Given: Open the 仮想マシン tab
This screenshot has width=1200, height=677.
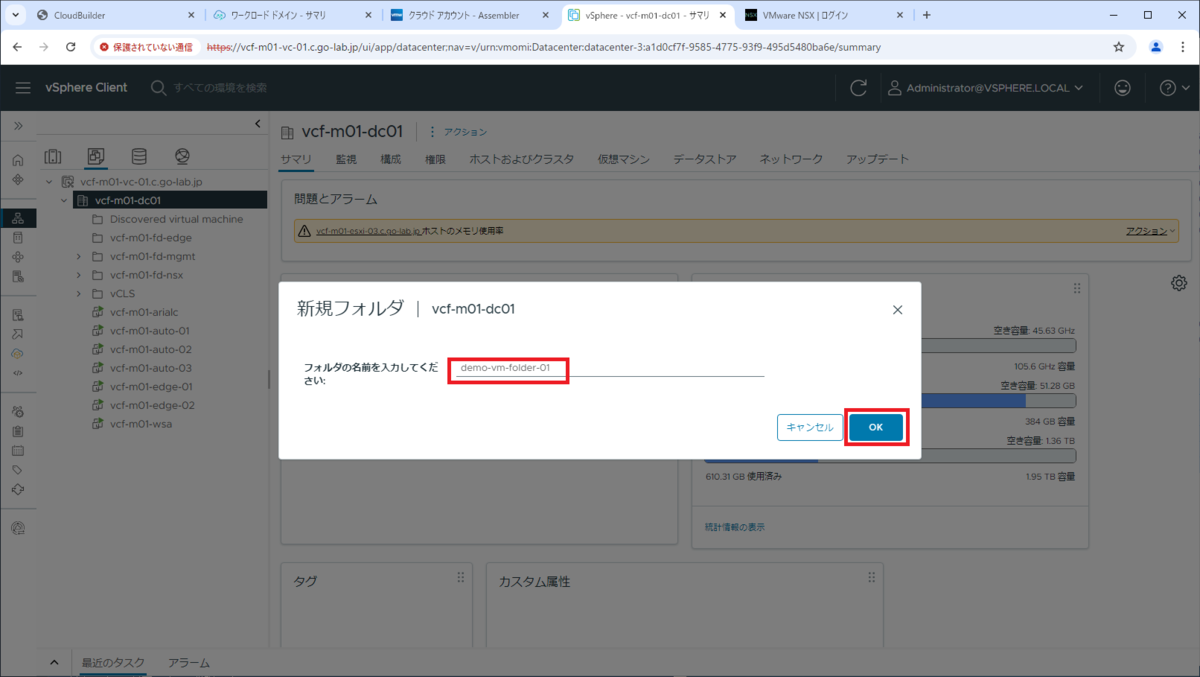Looking at the screenshot, I should point(624,159).
